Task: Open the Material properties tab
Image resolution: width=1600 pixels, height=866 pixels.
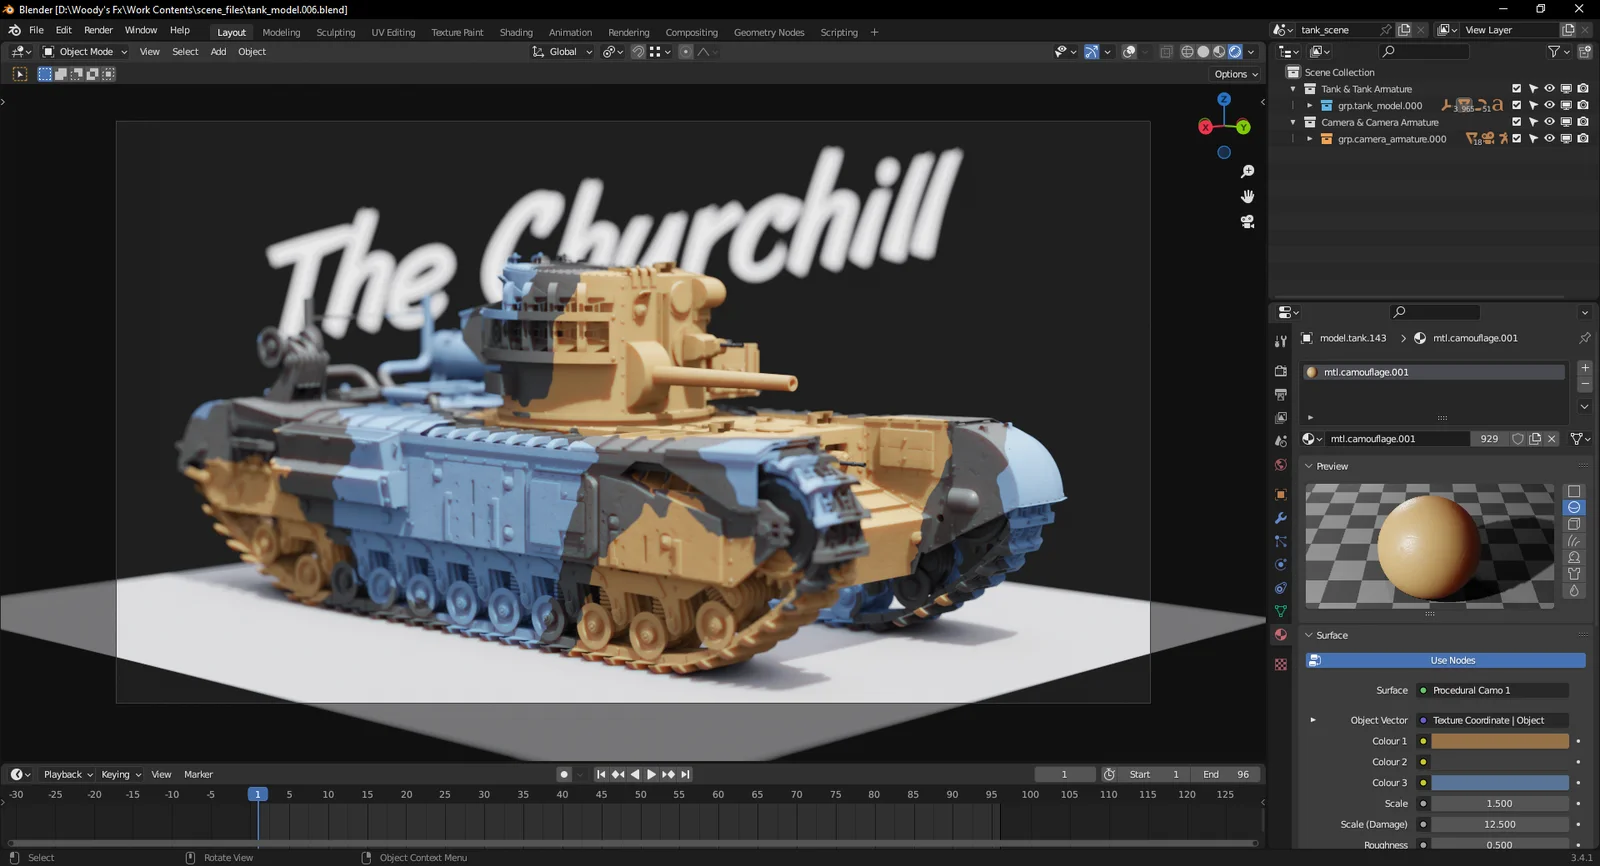Action: (x=1280, y=635)
